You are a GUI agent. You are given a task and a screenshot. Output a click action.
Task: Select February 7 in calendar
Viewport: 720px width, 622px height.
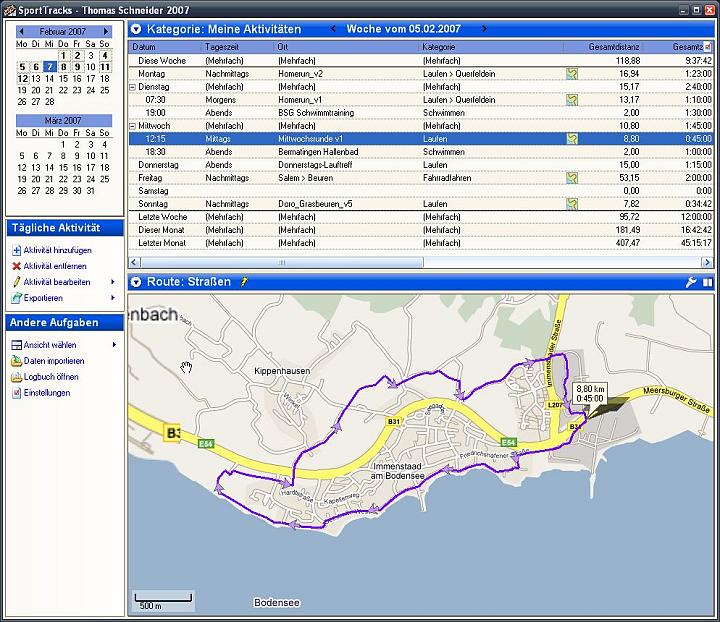click(50, 67)
